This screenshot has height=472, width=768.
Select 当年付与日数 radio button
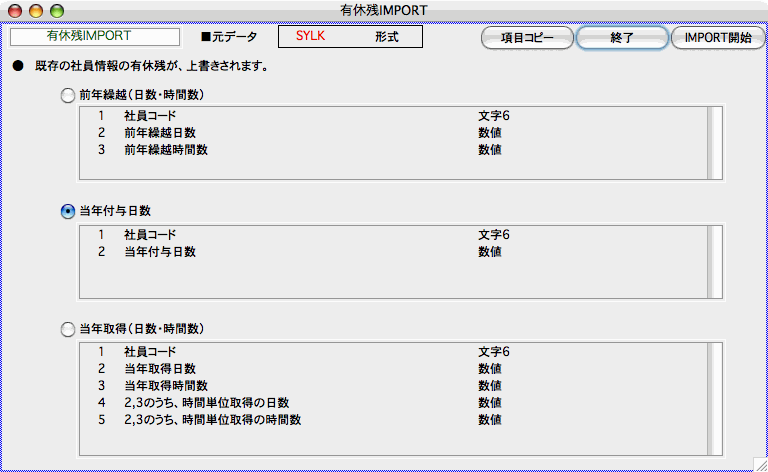coord(68,211)
